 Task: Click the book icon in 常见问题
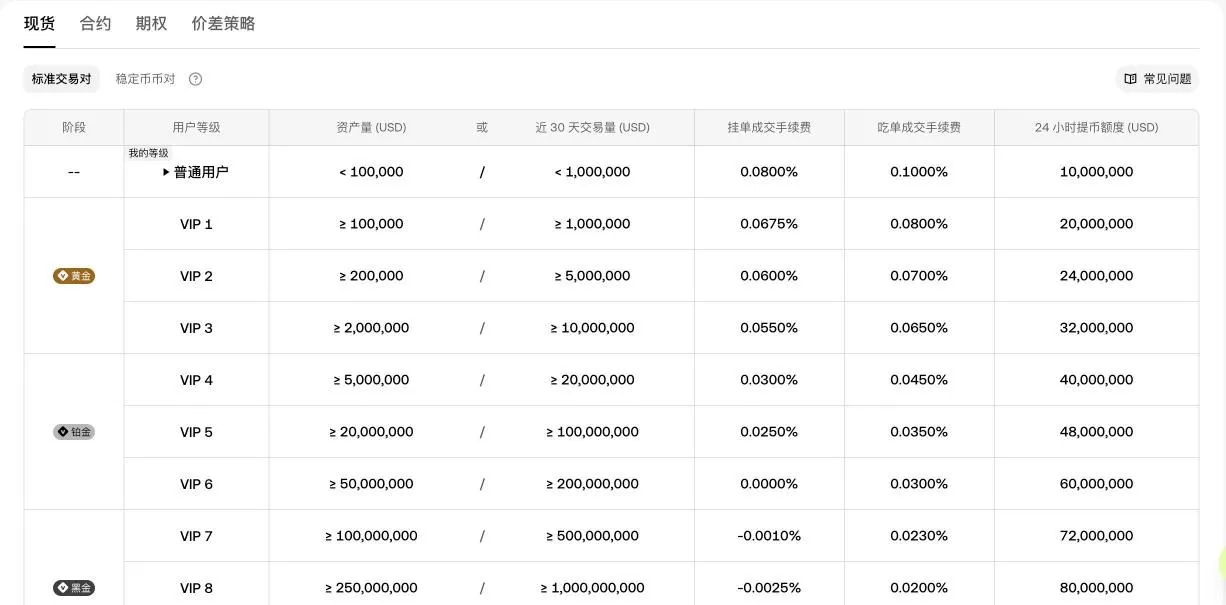pos(1131,79)
